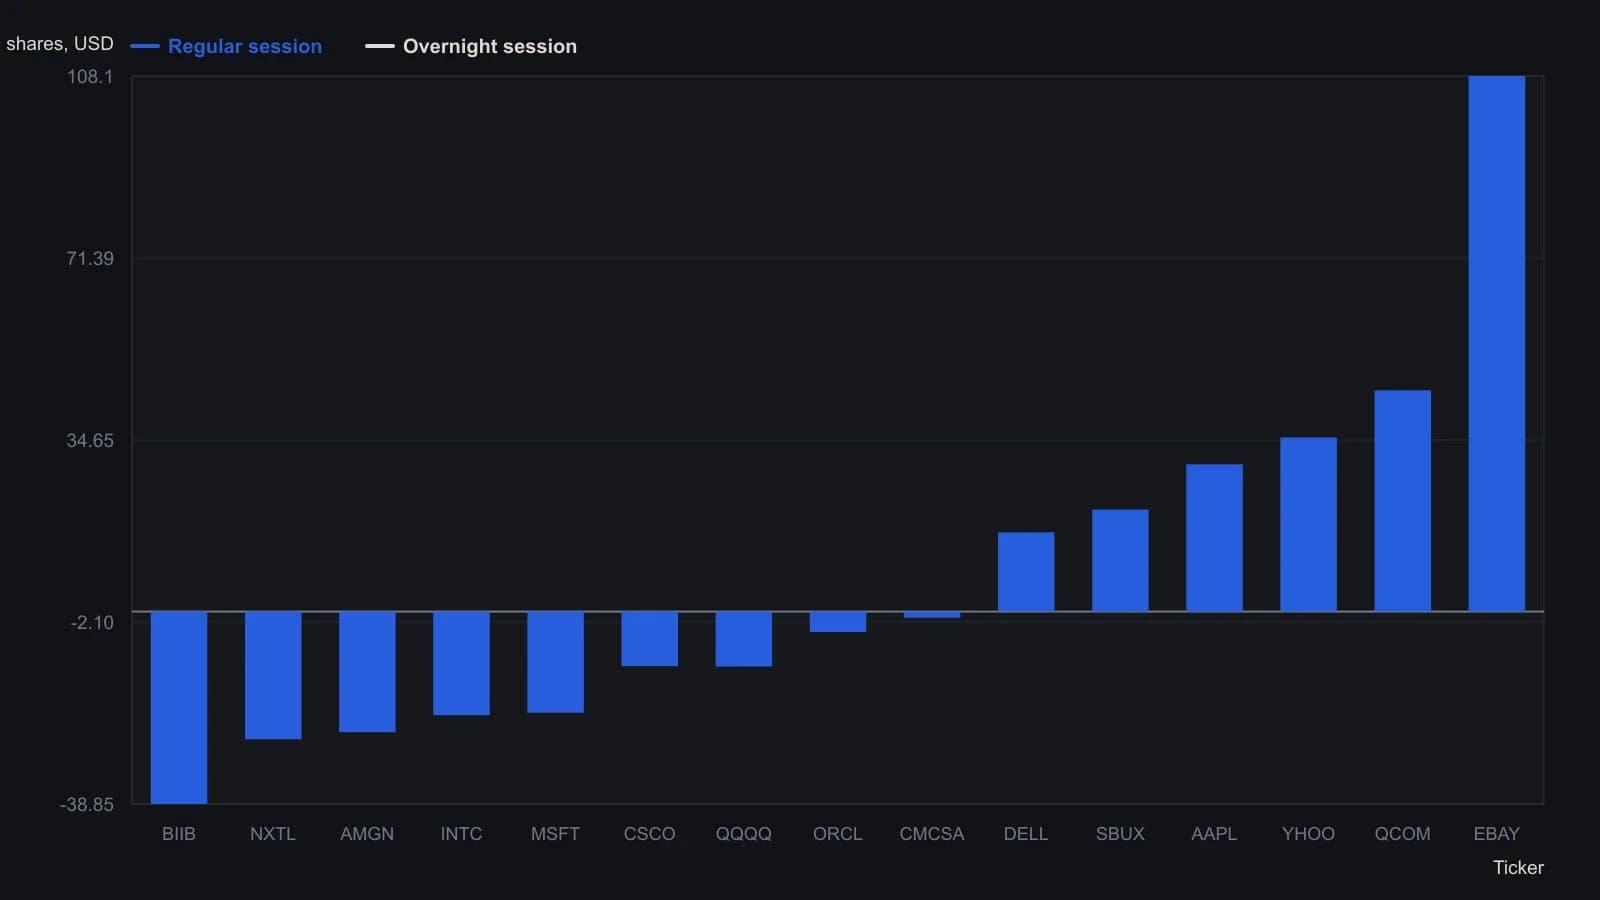Click the DELL bar

1026,571
